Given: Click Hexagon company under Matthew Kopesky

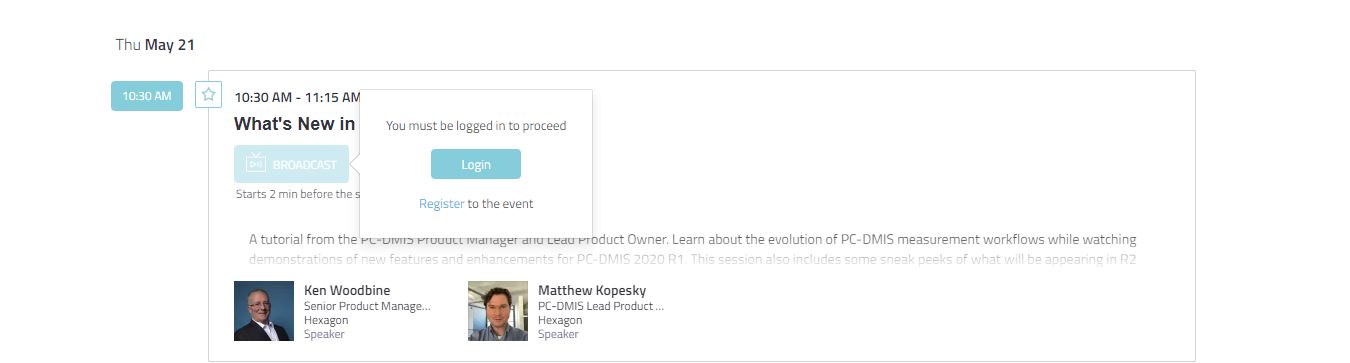Looking at the screenshot, I should coord(560,320).
